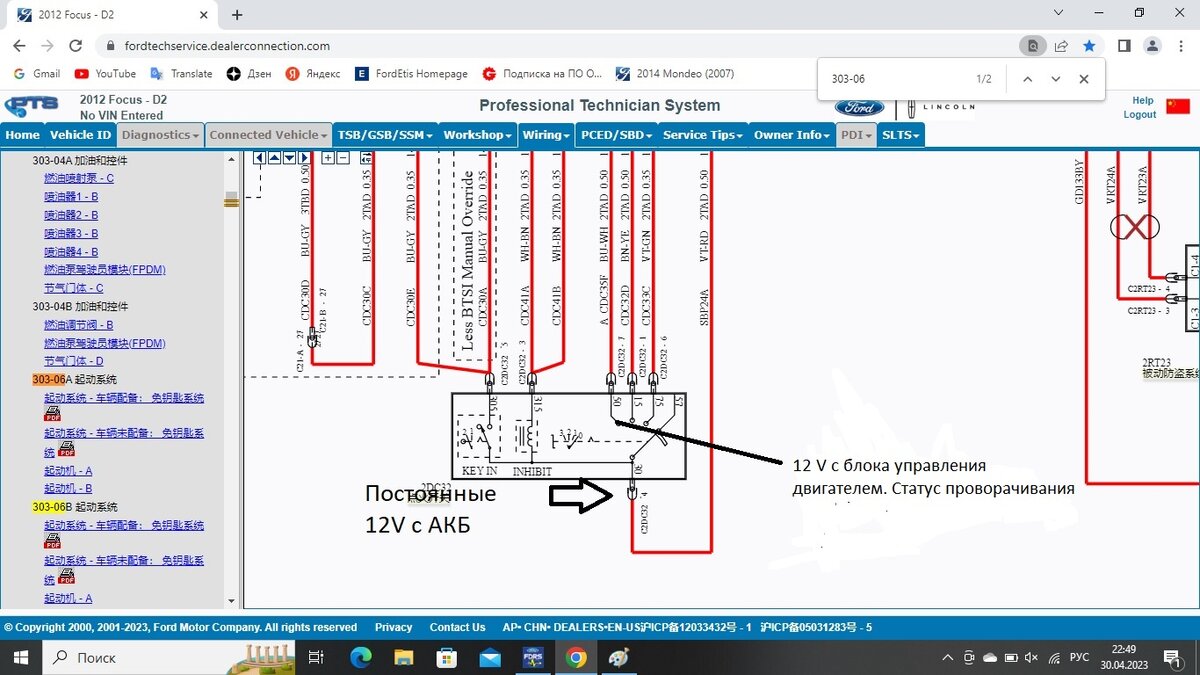This screenshot has width=1200, height=675.
Task: Pan the wiring diagram up
Action: 274,158
